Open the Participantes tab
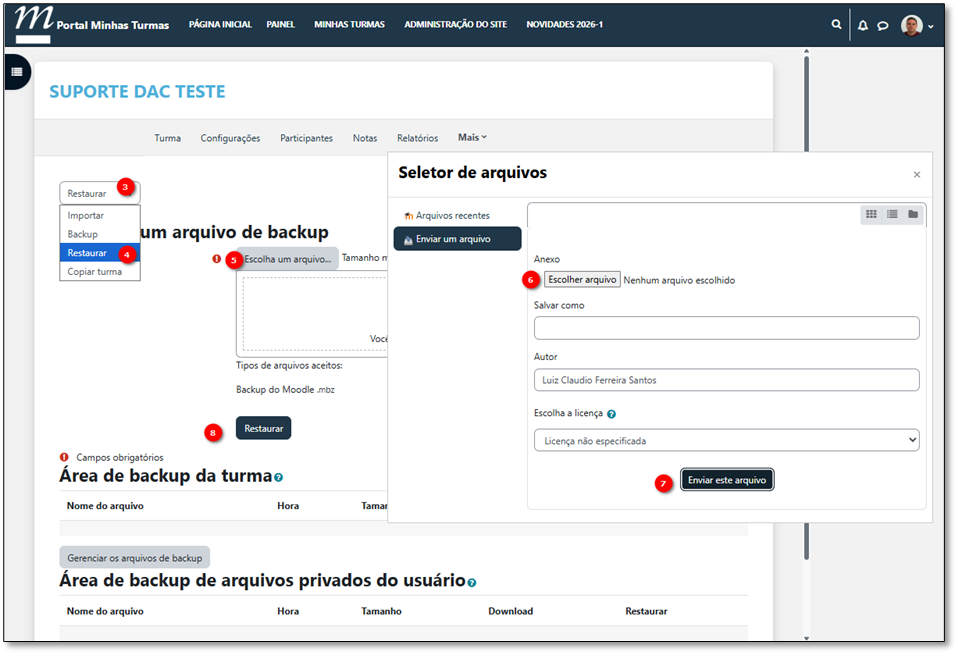This screenshot has width=958, height=654. (306, 138)
